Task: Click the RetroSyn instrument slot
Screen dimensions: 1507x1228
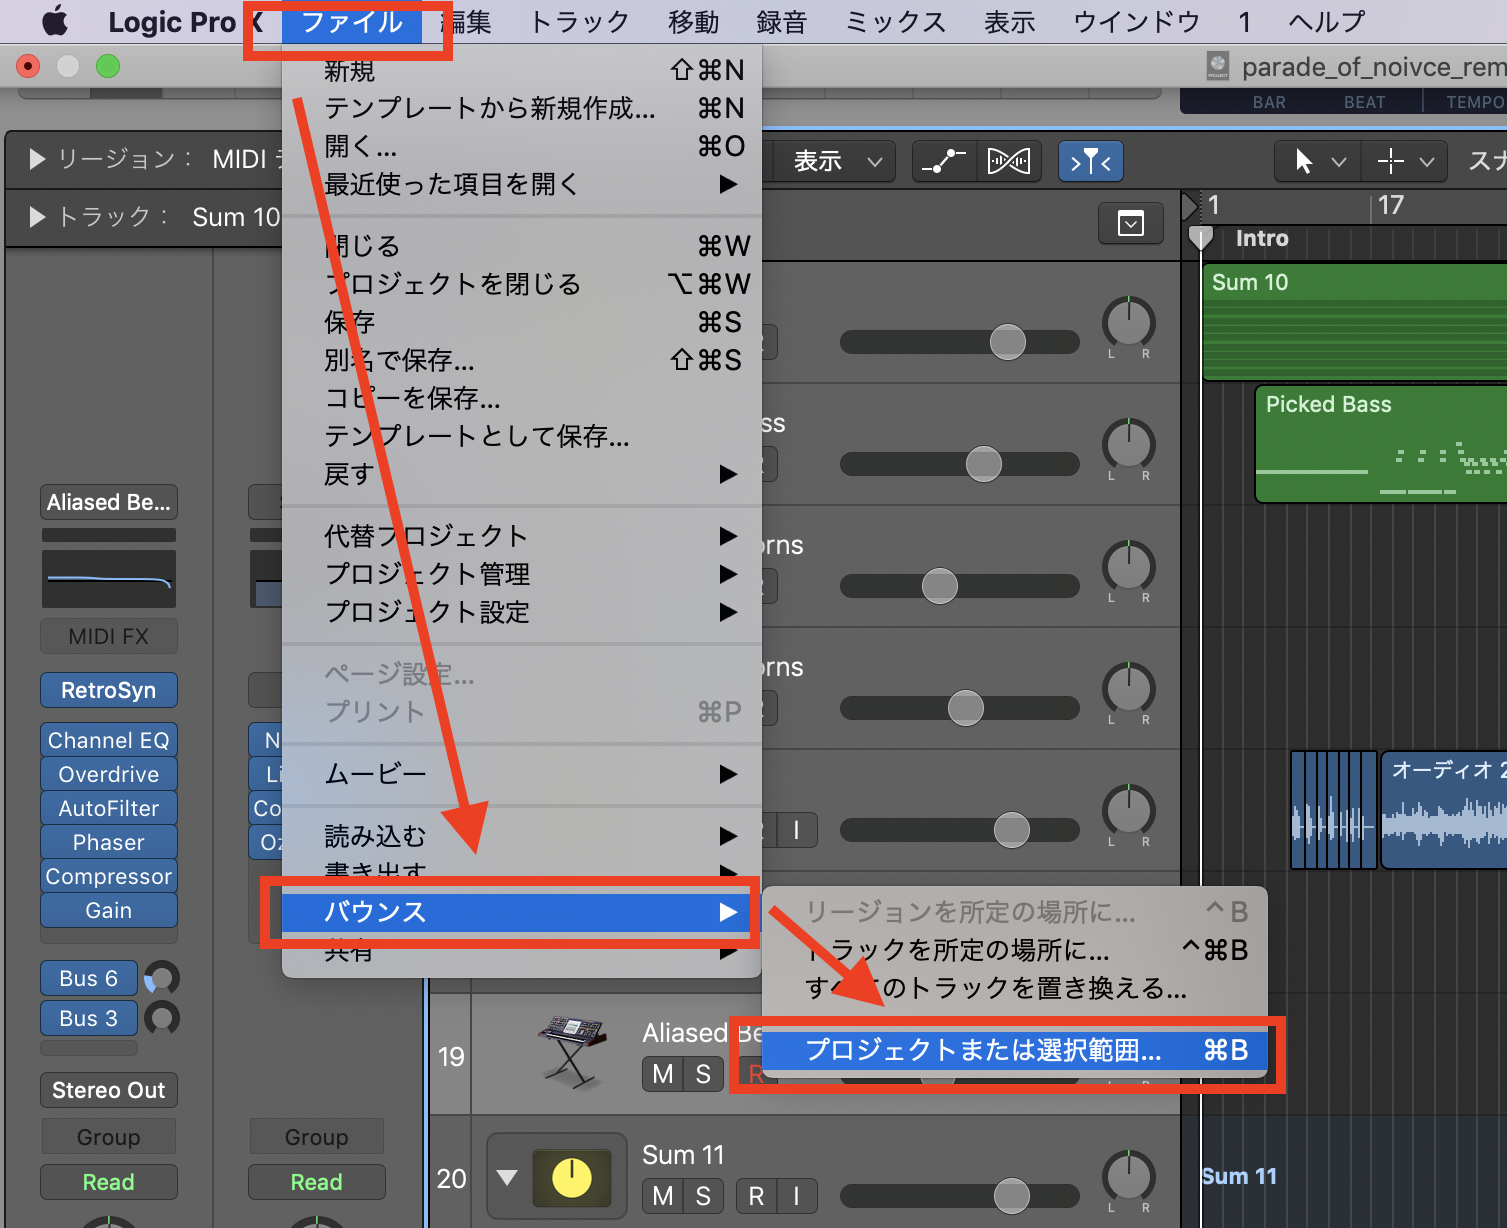Action: pos(108,690)
